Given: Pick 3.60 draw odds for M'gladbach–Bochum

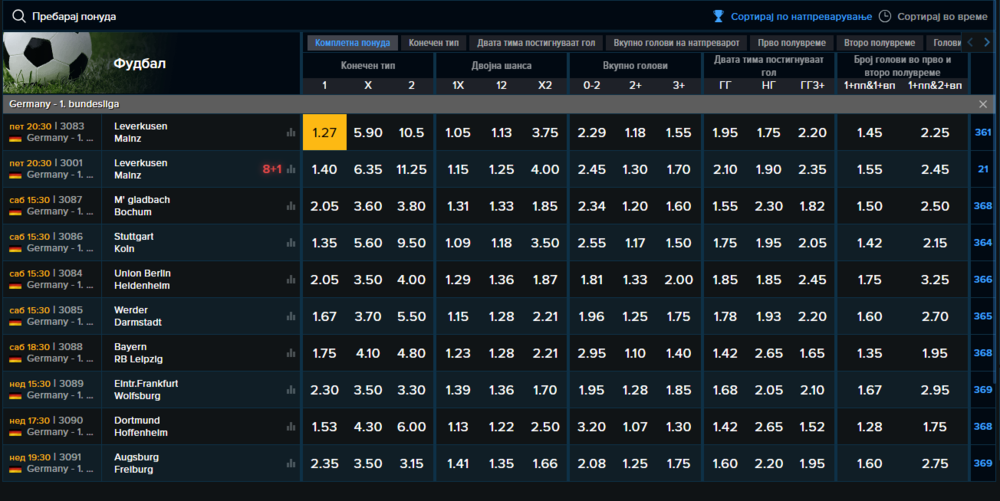Looking at the screenshot, I should (x=368, y=206).
